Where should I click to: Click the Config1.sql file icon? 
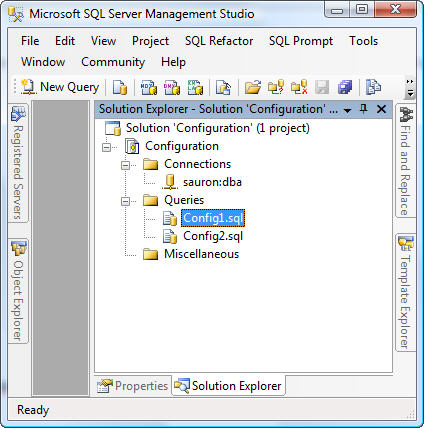pyautogui.click(x=170, y=218)
